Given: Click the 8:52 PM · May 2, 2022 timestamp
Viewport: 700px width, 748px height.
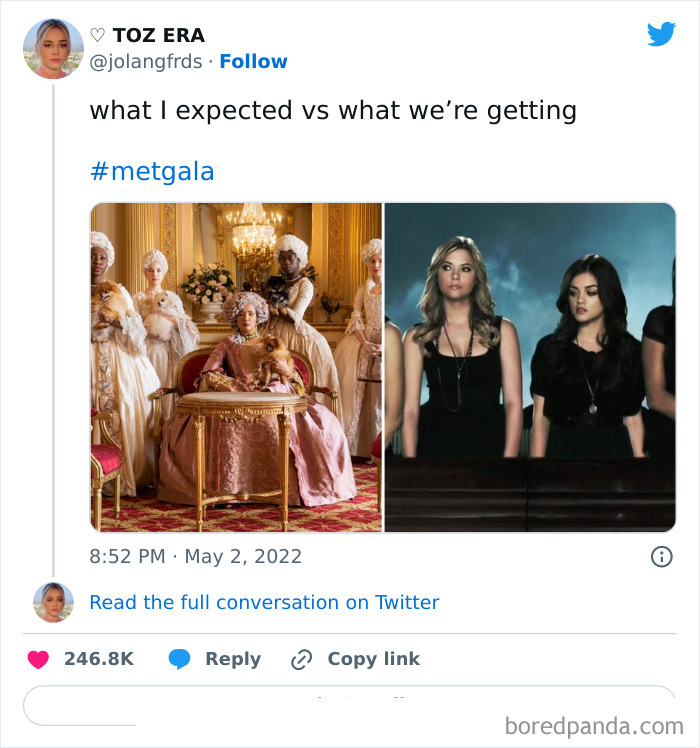Looking at the screenshot, I should (x=195, y=556).
